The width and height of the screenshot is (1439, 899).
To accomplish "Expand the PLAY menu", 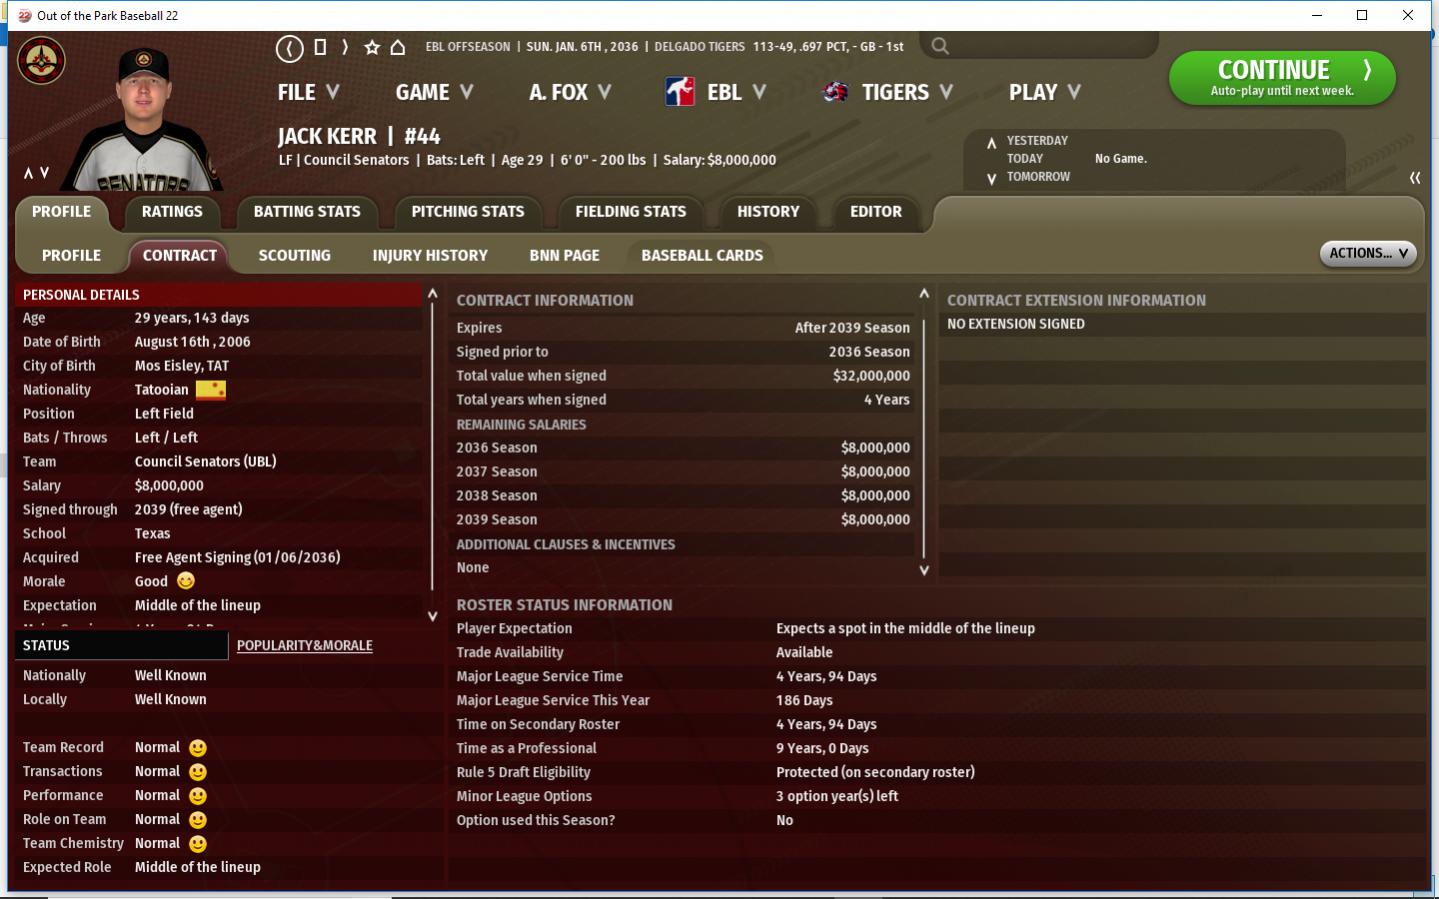I will (1044, 92).
